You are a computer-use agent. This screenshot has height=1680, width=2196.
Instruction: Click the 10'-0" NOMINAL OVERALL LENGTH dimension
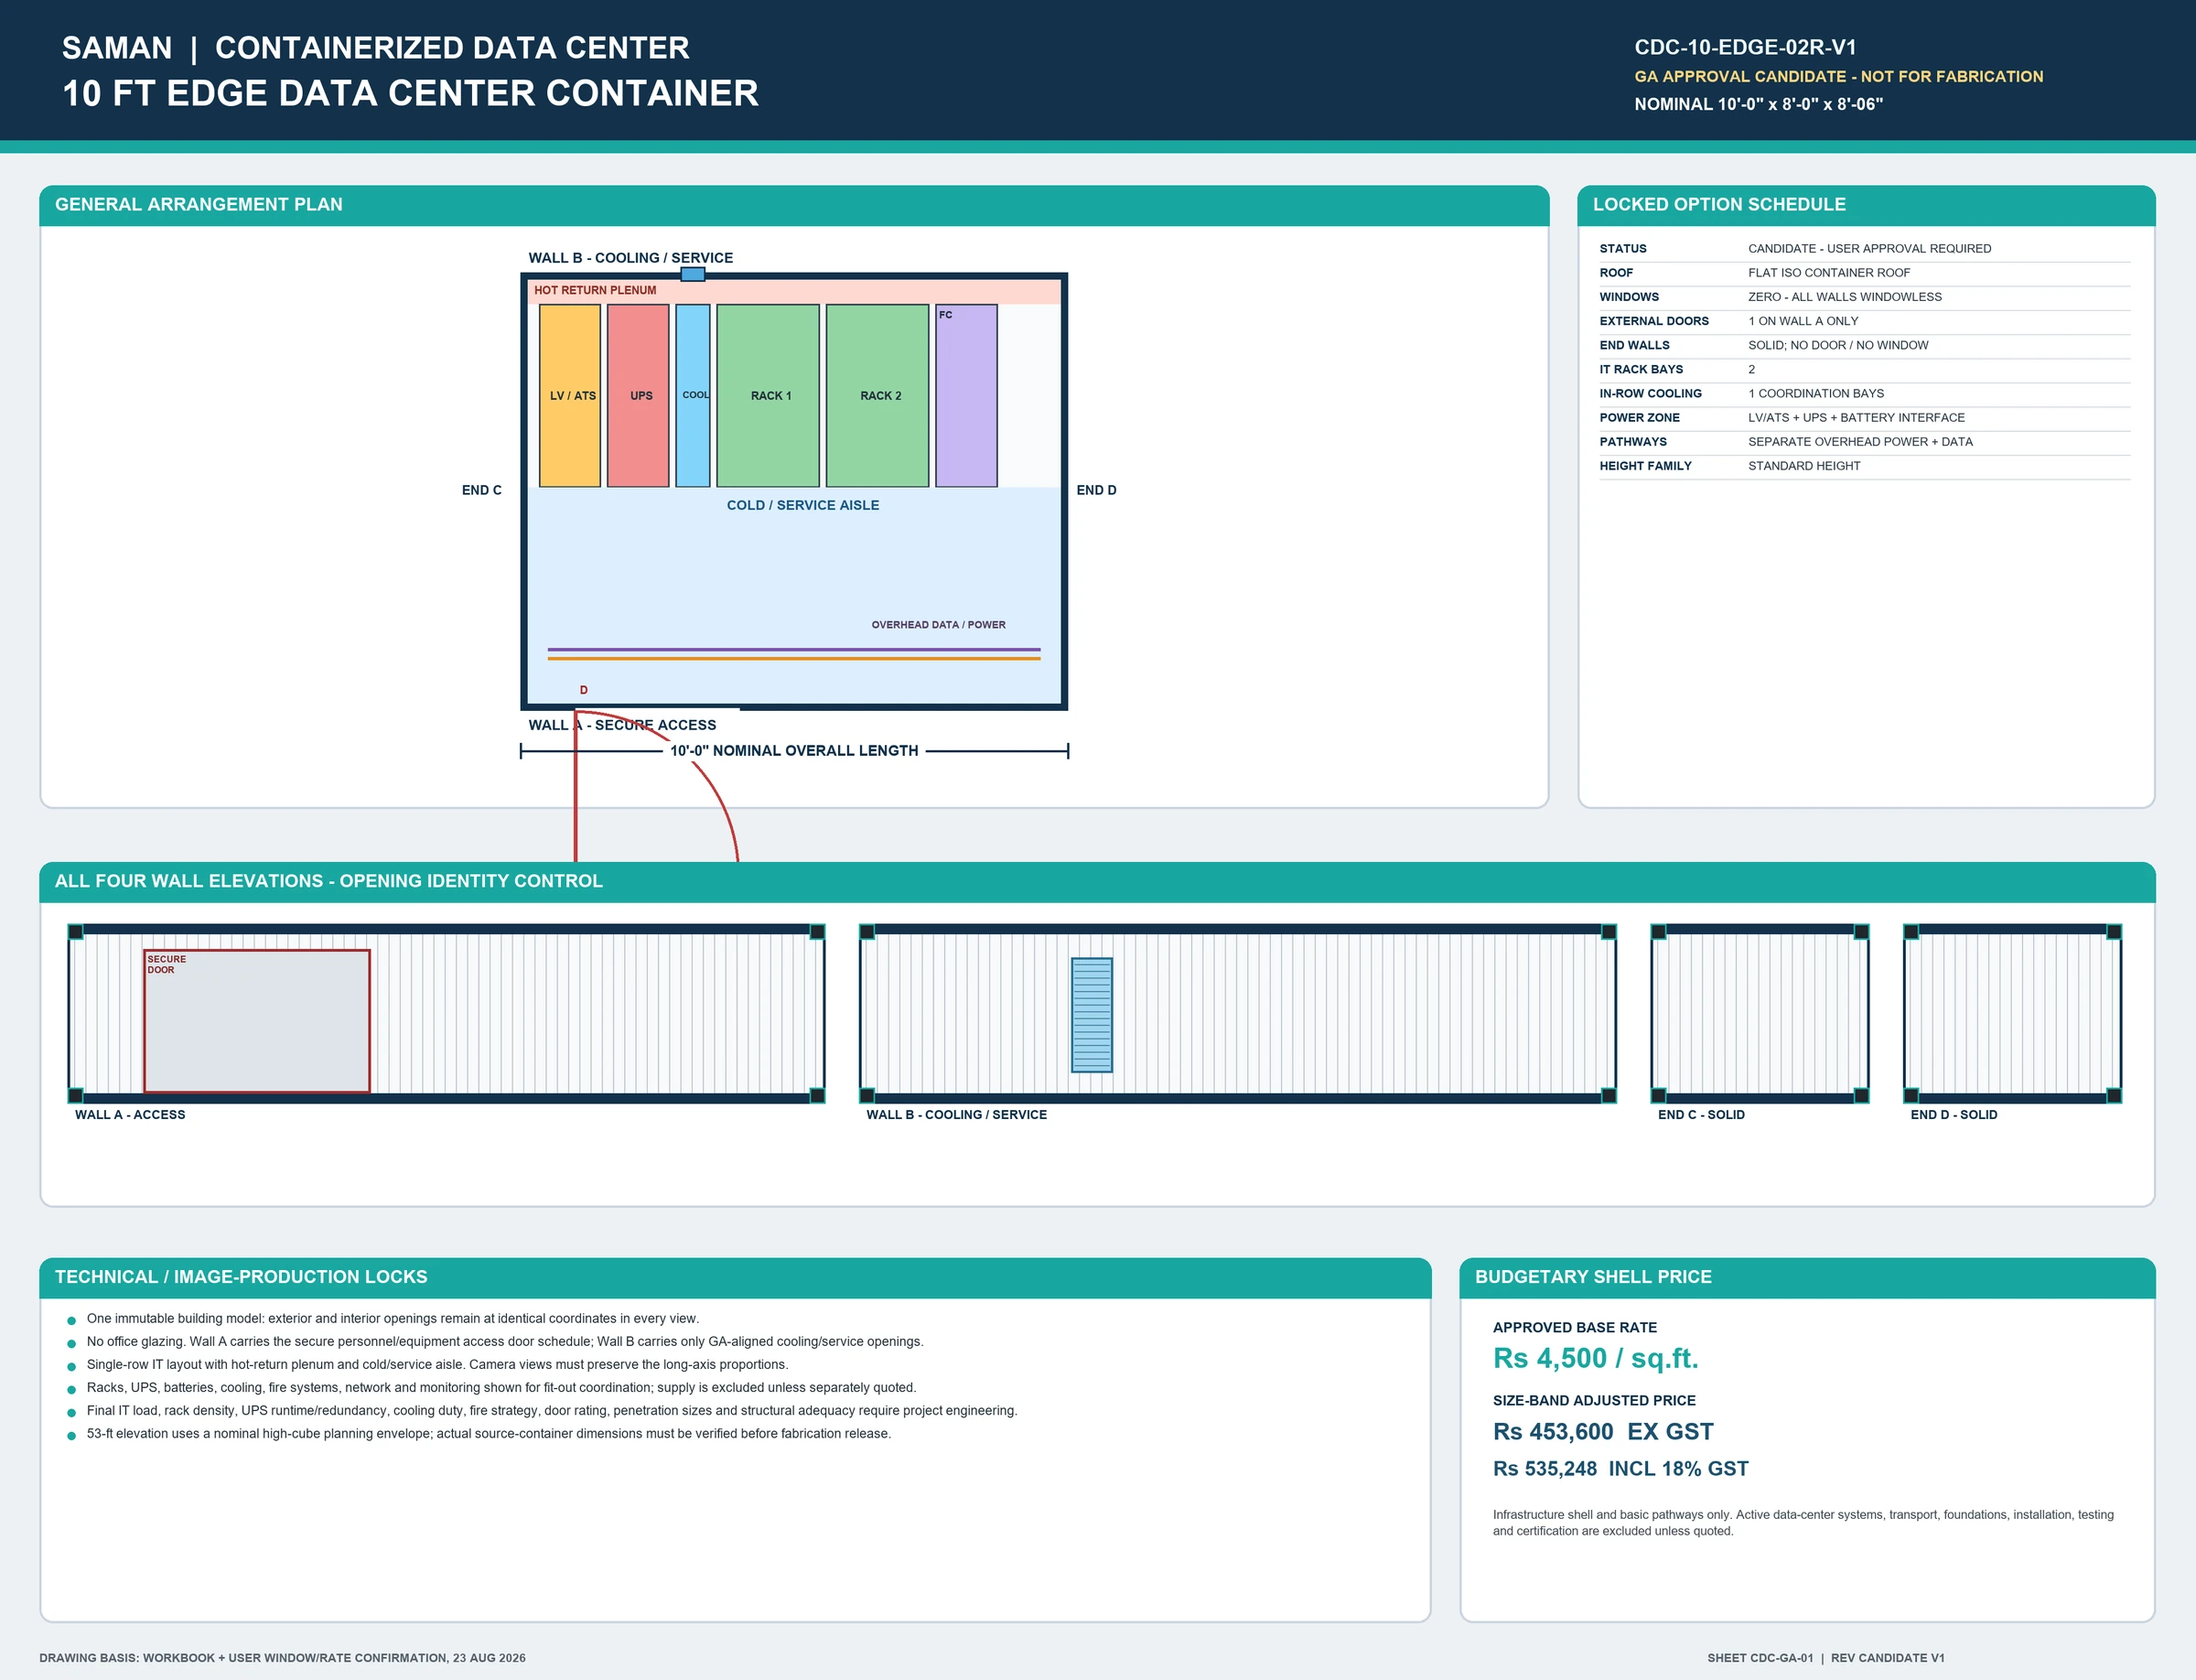[x=794, y=750]
